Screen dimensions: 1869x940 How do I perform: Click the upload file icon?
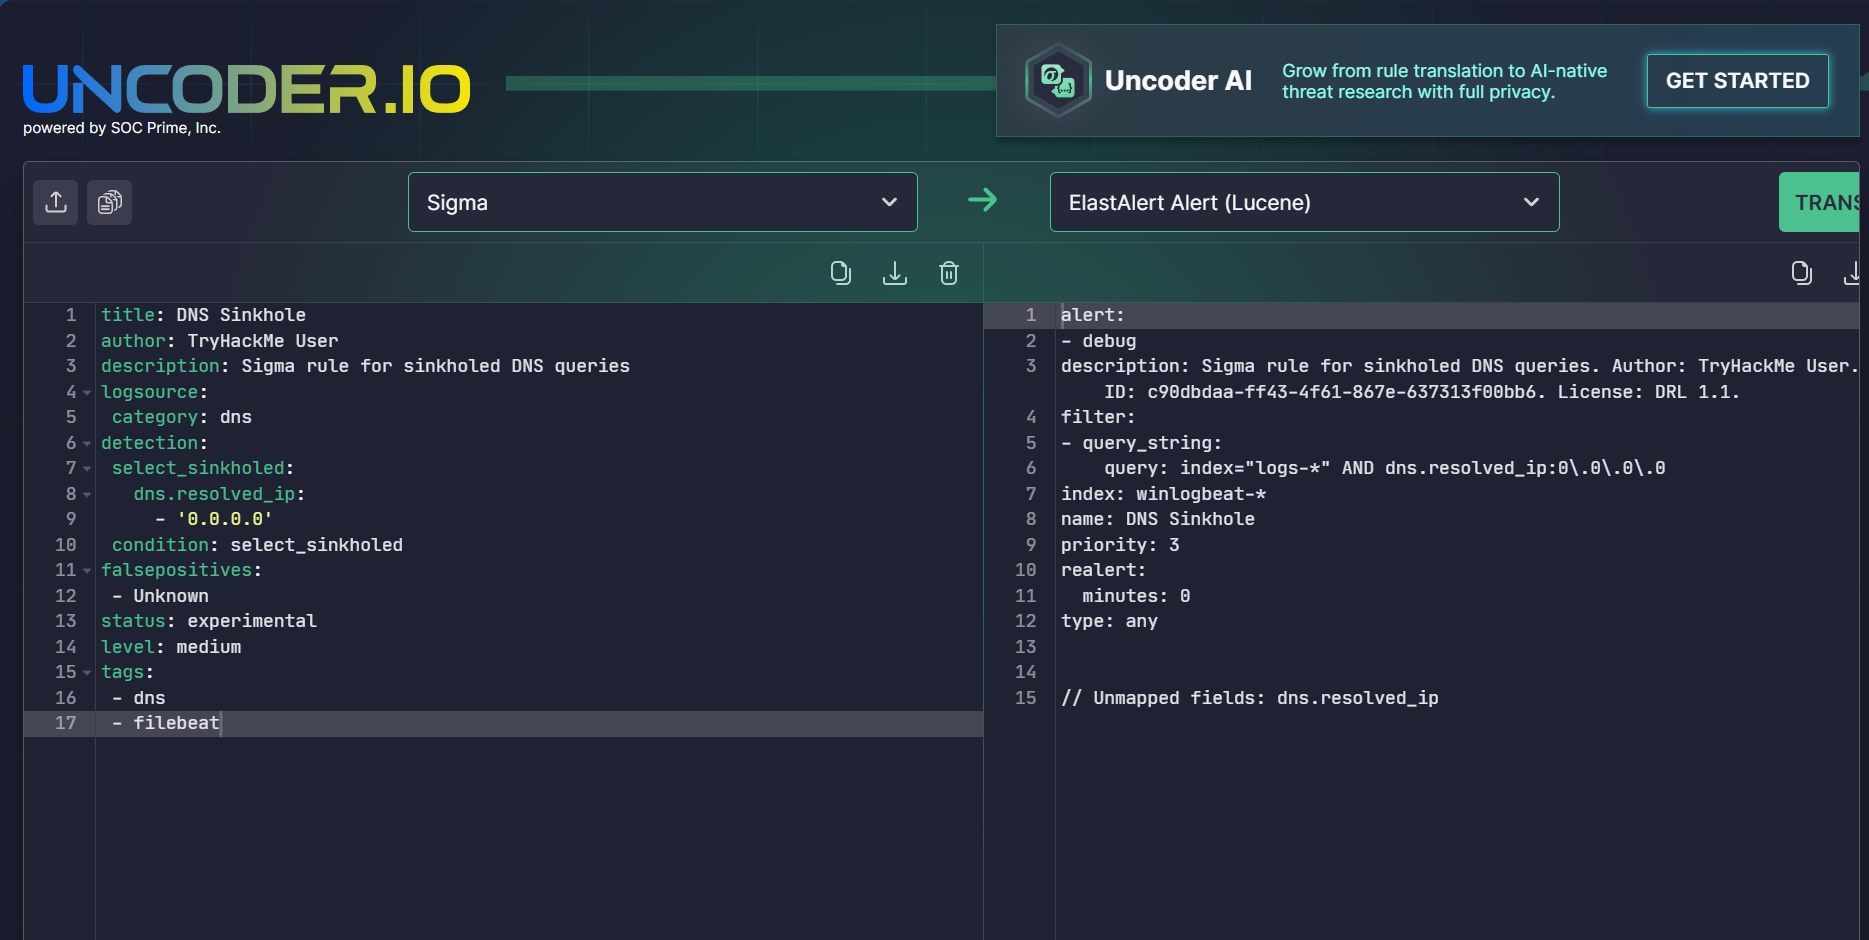(56, 202)
